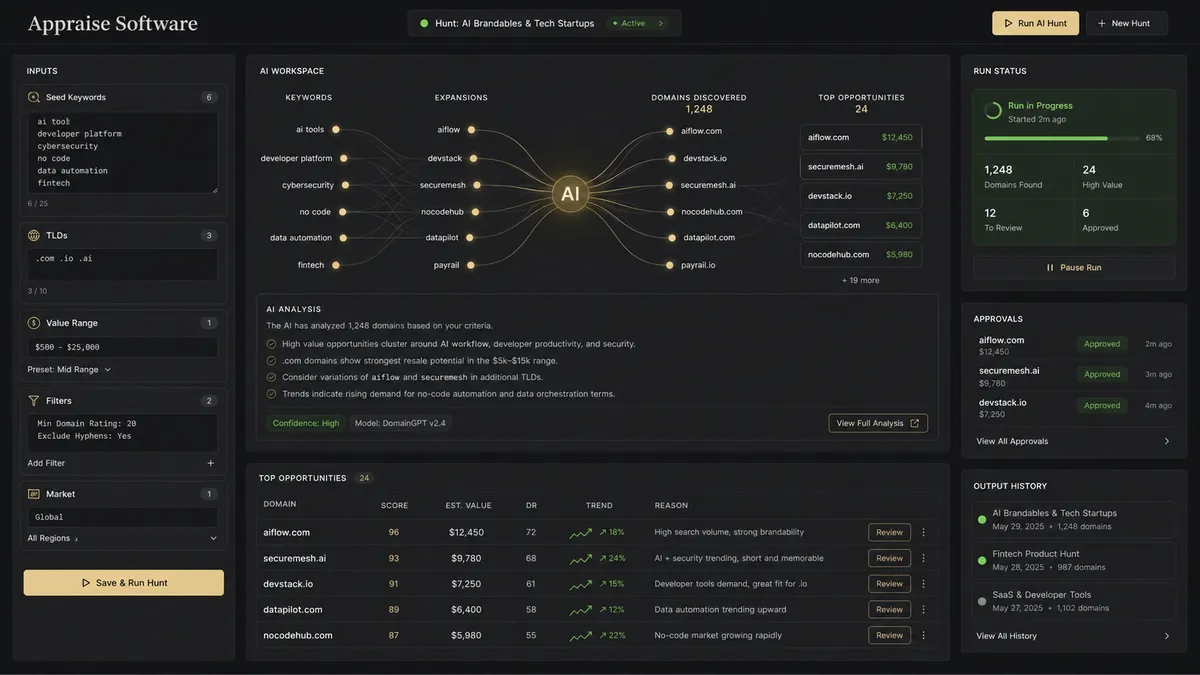1200x675 pixels.
Task: Open the hunt selector chevron in header
Action: click(661, 23)
